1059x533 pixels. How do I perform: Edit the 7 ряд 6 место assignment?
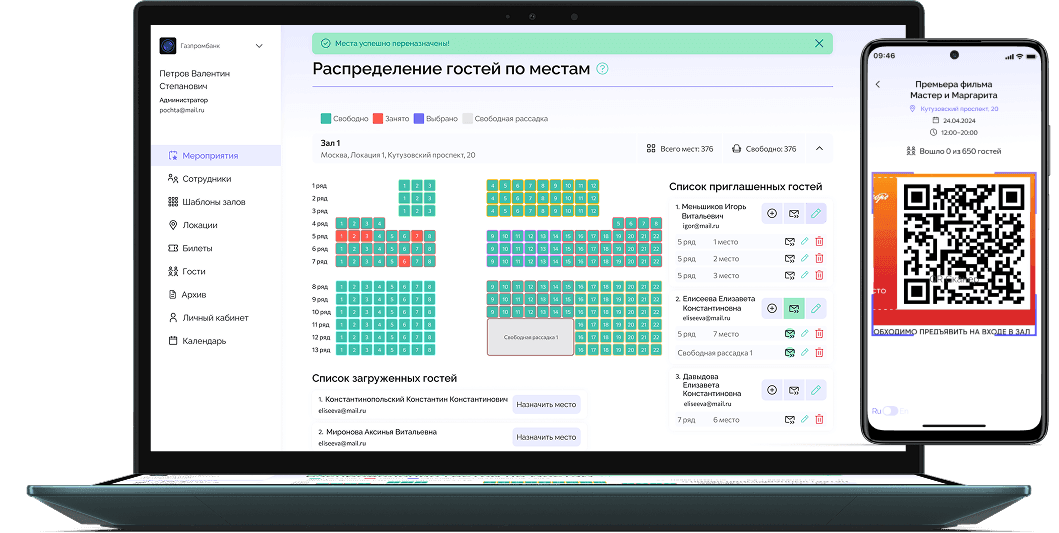click(x=804, y=420)
